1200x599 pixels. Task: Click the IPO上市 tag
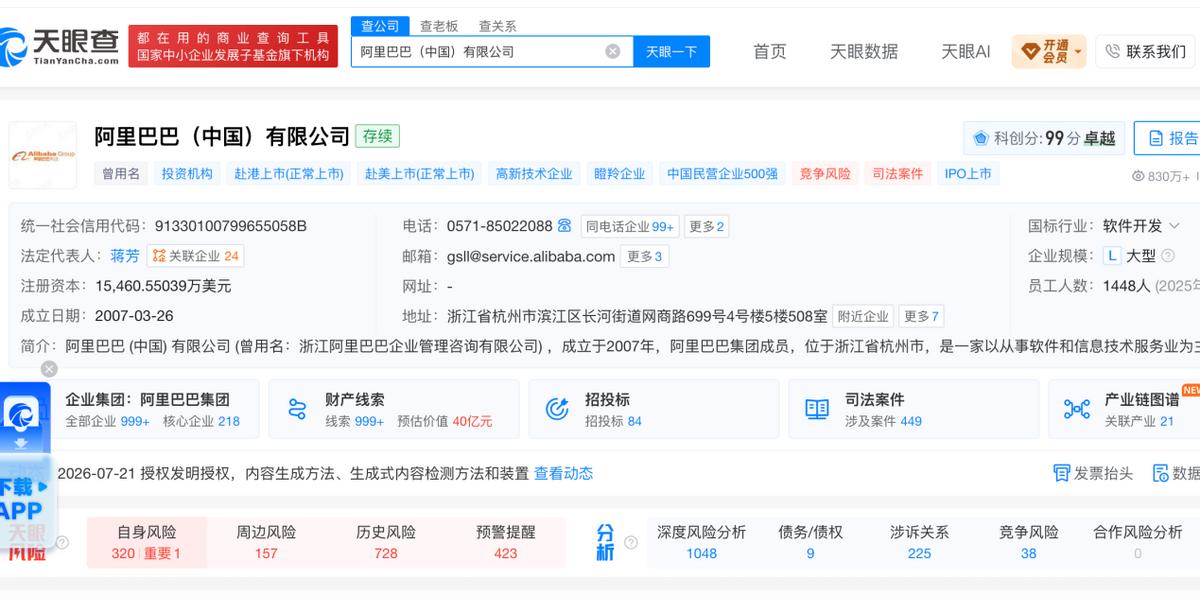(x=968, y=174)
